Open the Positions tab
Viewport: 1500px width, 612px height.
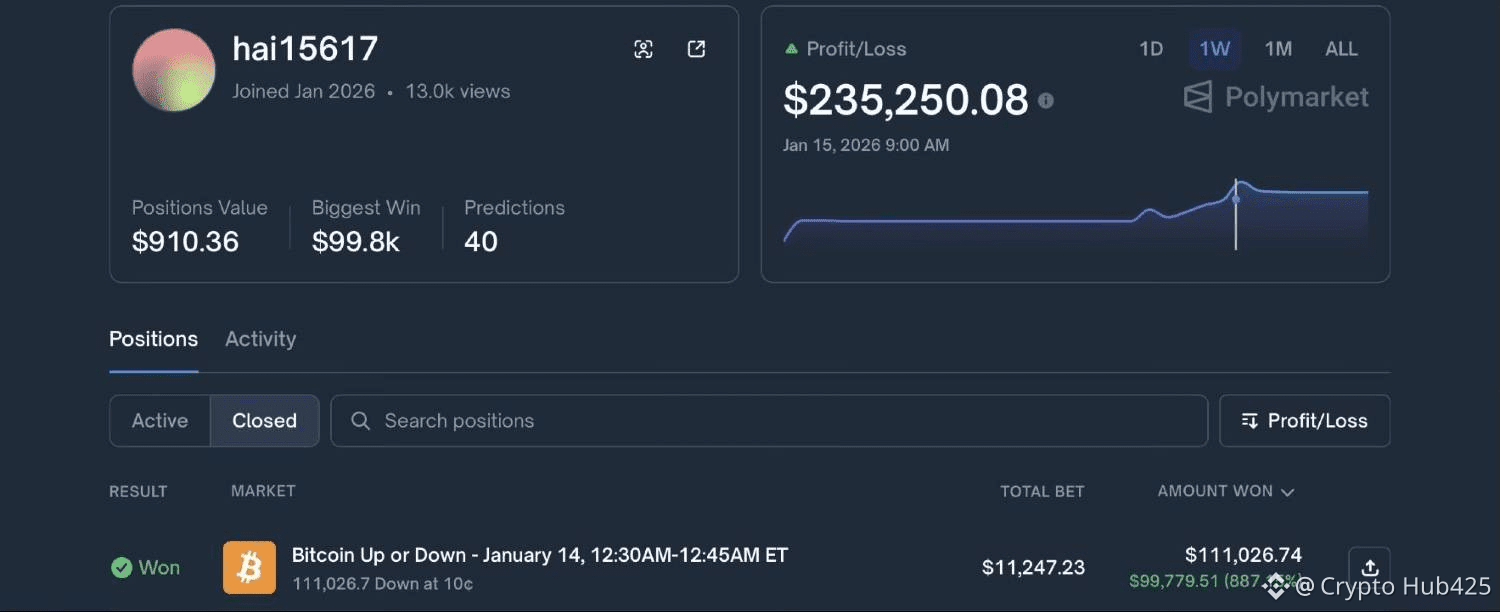click(153, 339)
